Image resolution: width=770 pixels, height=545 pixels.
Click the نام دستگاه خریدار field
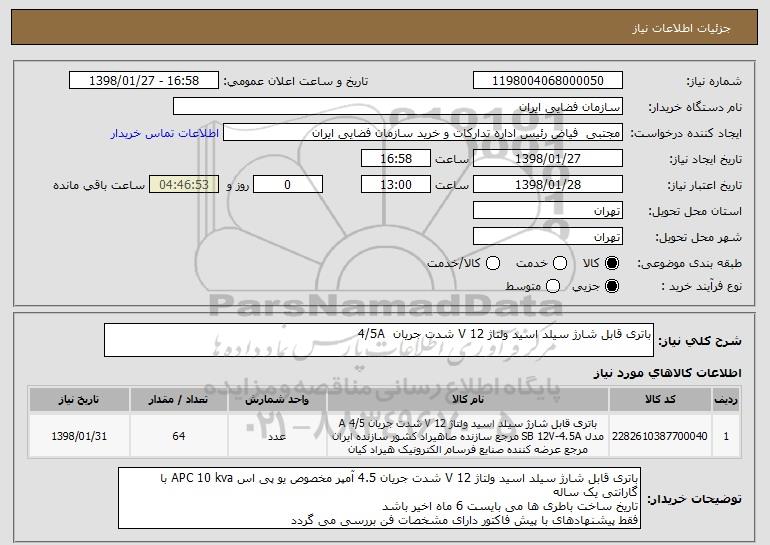398,107
